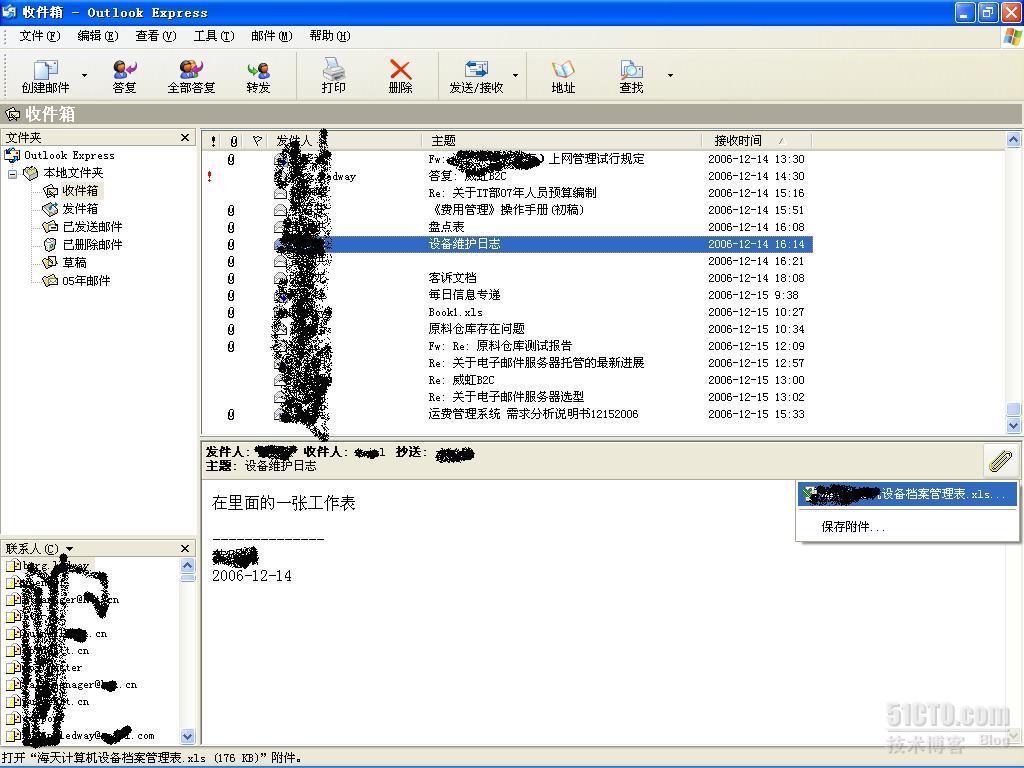Screen dimensions: 1024x768
Task: Select Outlook Express root in folder tree
Action: (60, 155)
